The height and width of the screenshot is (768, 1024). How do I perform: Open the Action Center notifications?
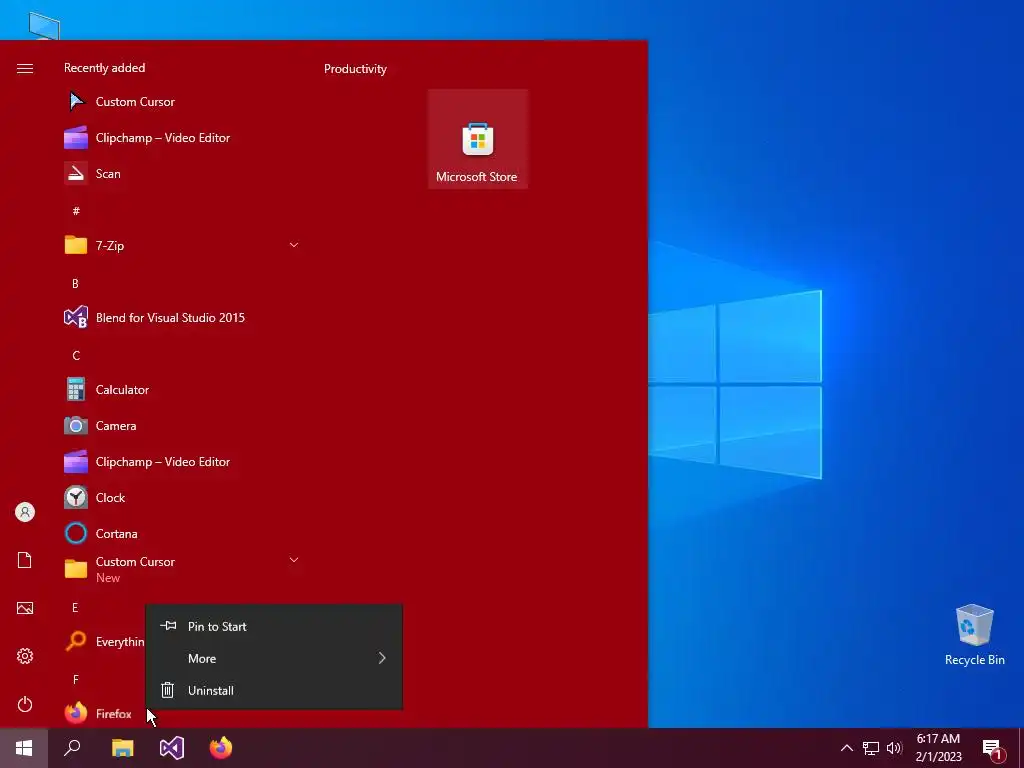pyautogui.click(x=992, y=748)
